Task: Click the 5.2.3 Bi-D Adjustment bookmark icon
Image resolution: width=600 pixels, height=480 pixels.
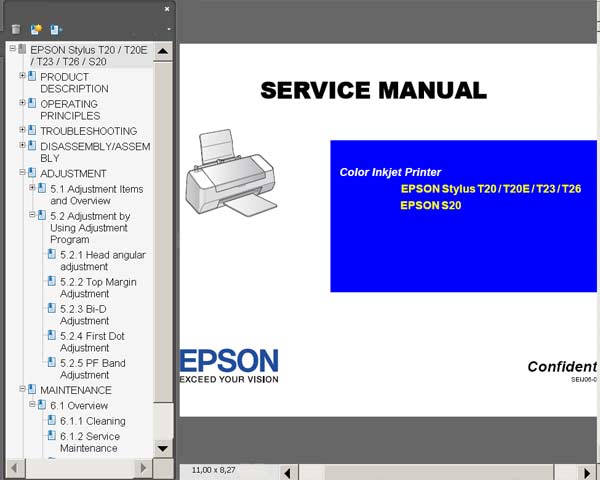Action: click(52, 308)
